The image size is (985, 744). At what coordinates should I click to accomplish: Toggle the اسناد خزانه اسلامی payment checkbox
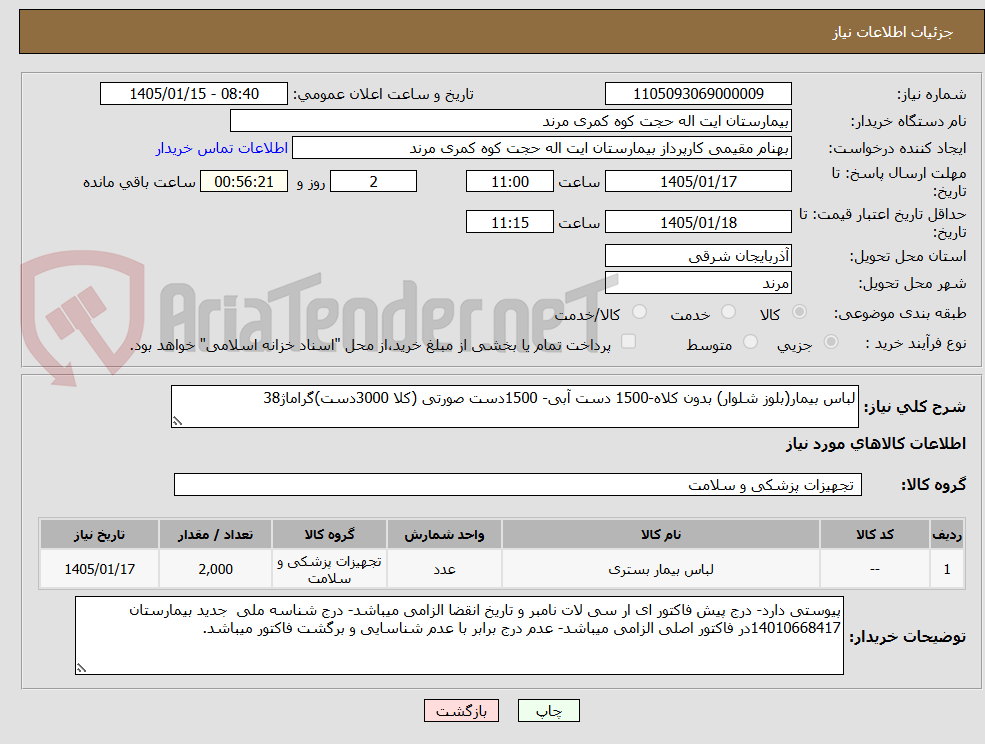pos(628,341)
